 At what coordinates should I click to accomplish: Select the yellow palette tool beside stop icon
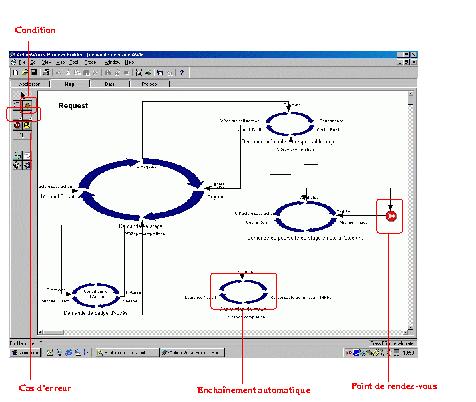(x=27, y=125)
